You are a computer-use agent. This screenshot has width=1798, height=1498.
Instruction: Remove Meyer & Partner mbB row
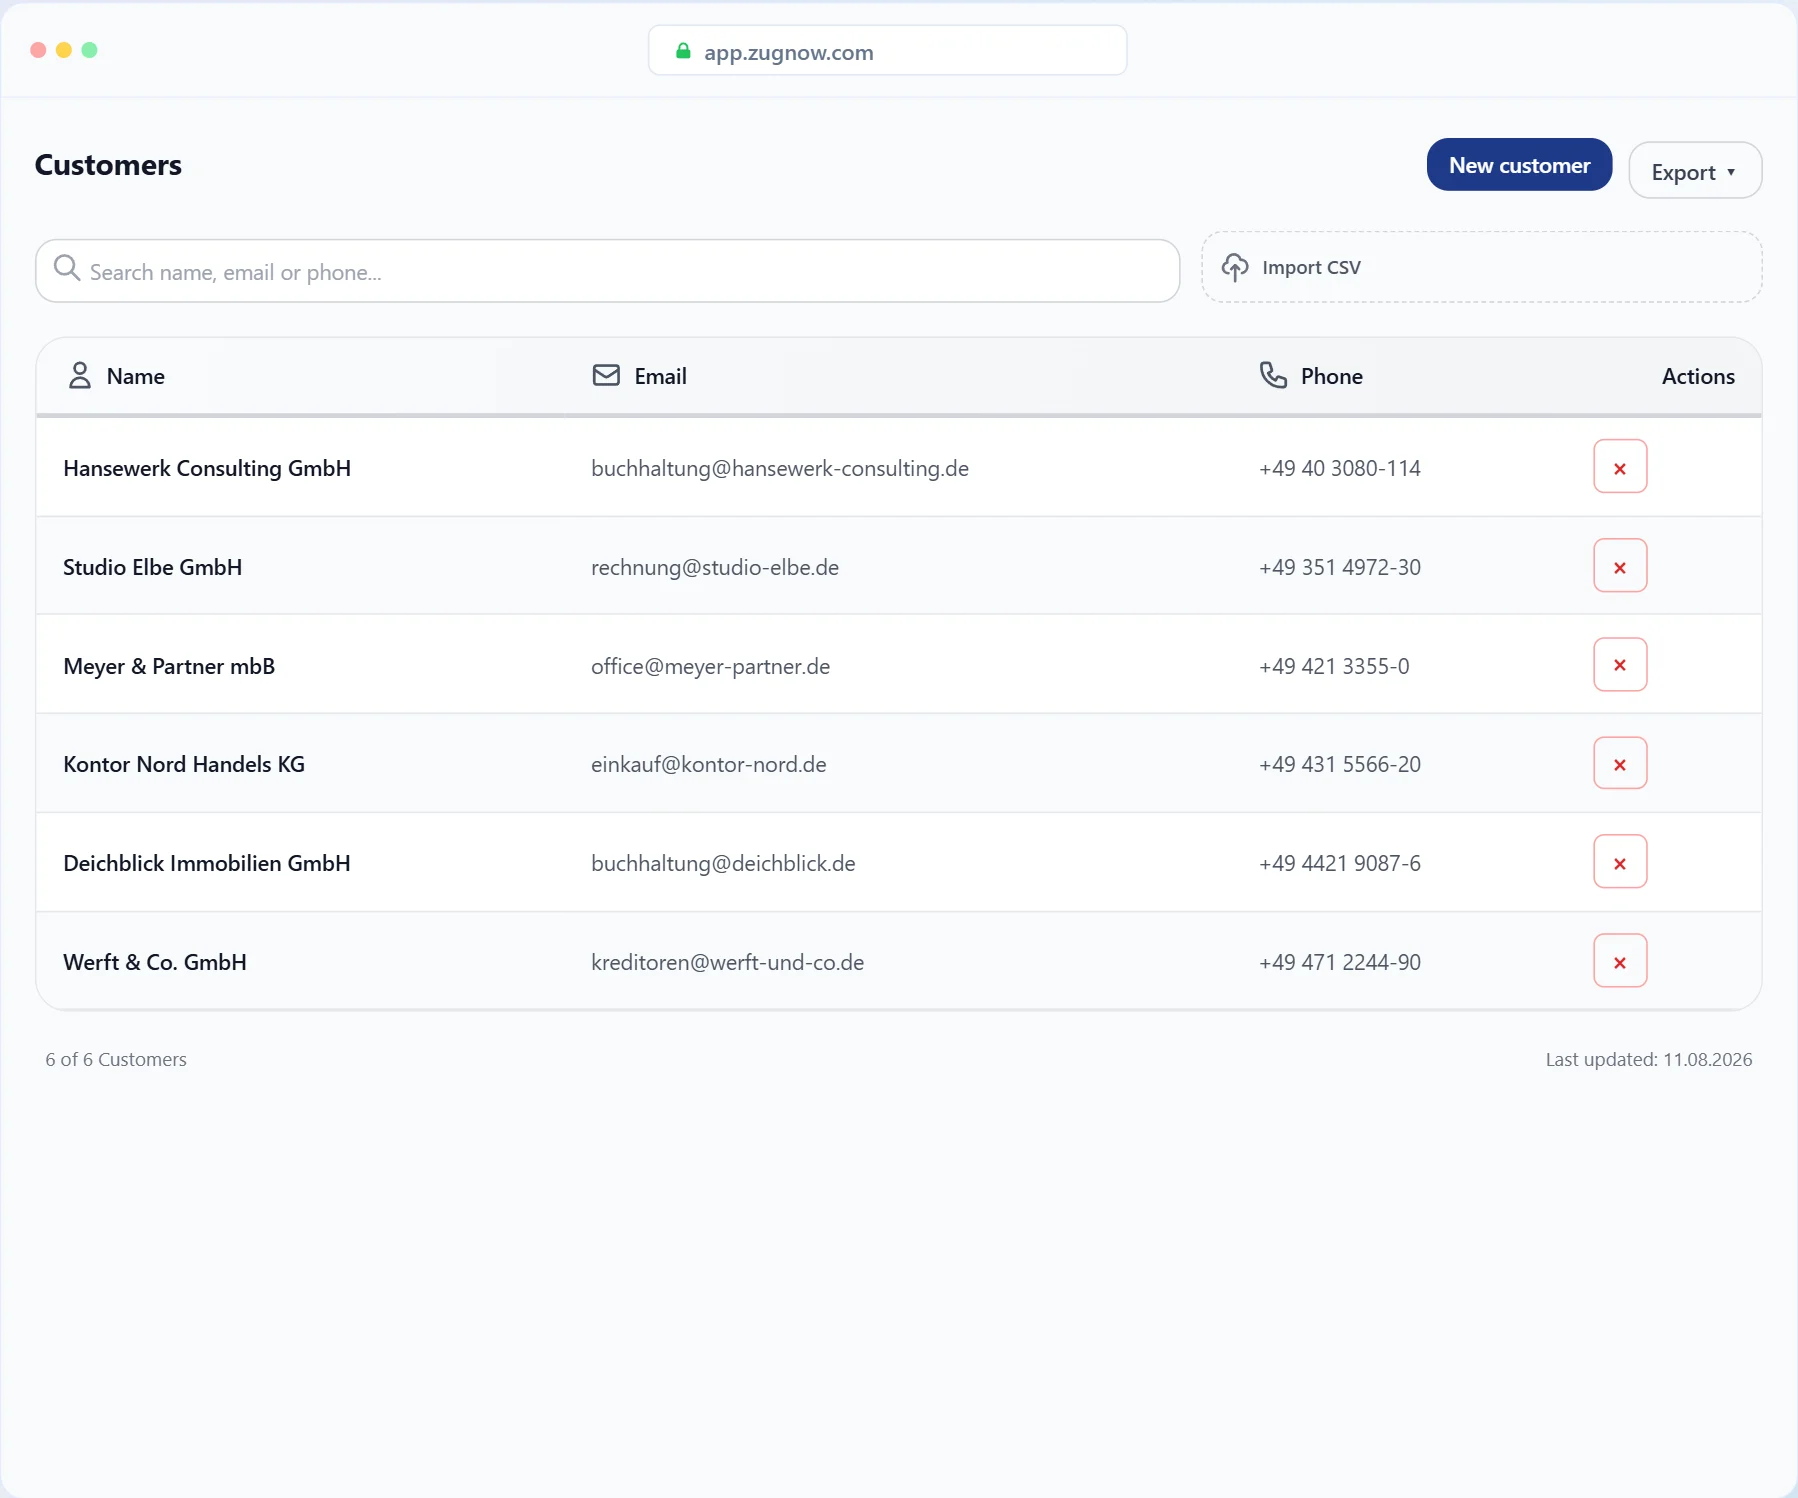[1620, 665]
